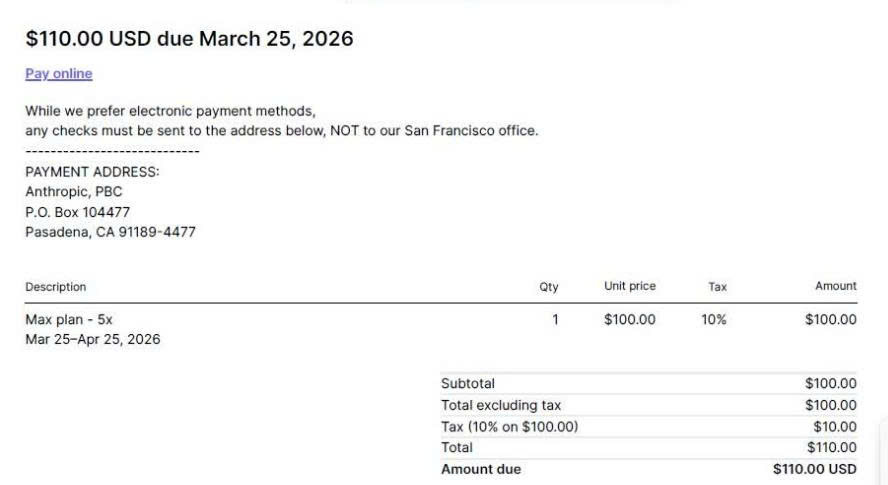Click the Mar 25–Apr 25, 2026 date range

pyautogui.click(x=92, y=339)
